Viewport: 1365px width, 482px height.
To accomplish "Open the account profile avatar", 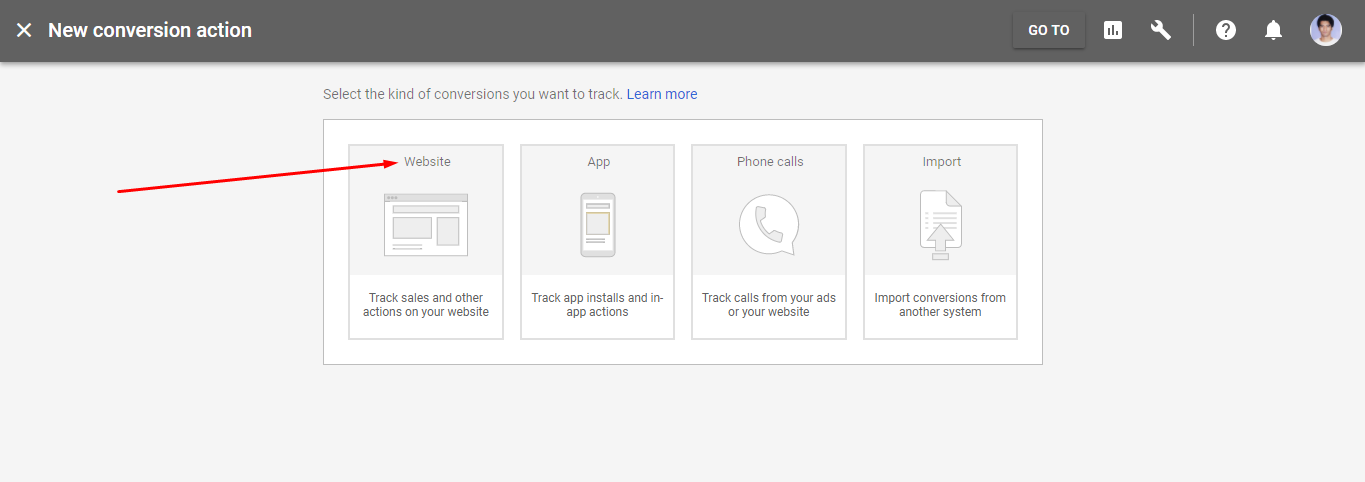I will coord(1326,30).
